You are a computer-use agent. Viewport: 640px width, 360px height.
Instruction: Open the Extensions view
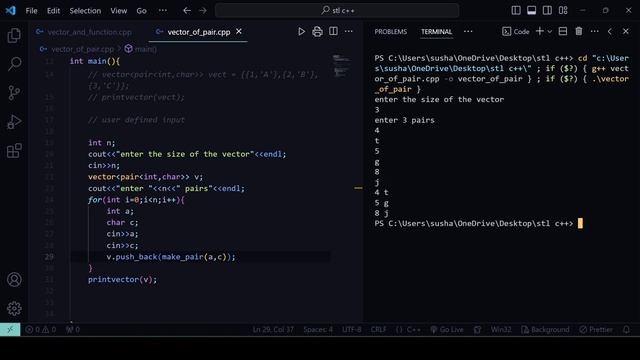coord(14,151)
